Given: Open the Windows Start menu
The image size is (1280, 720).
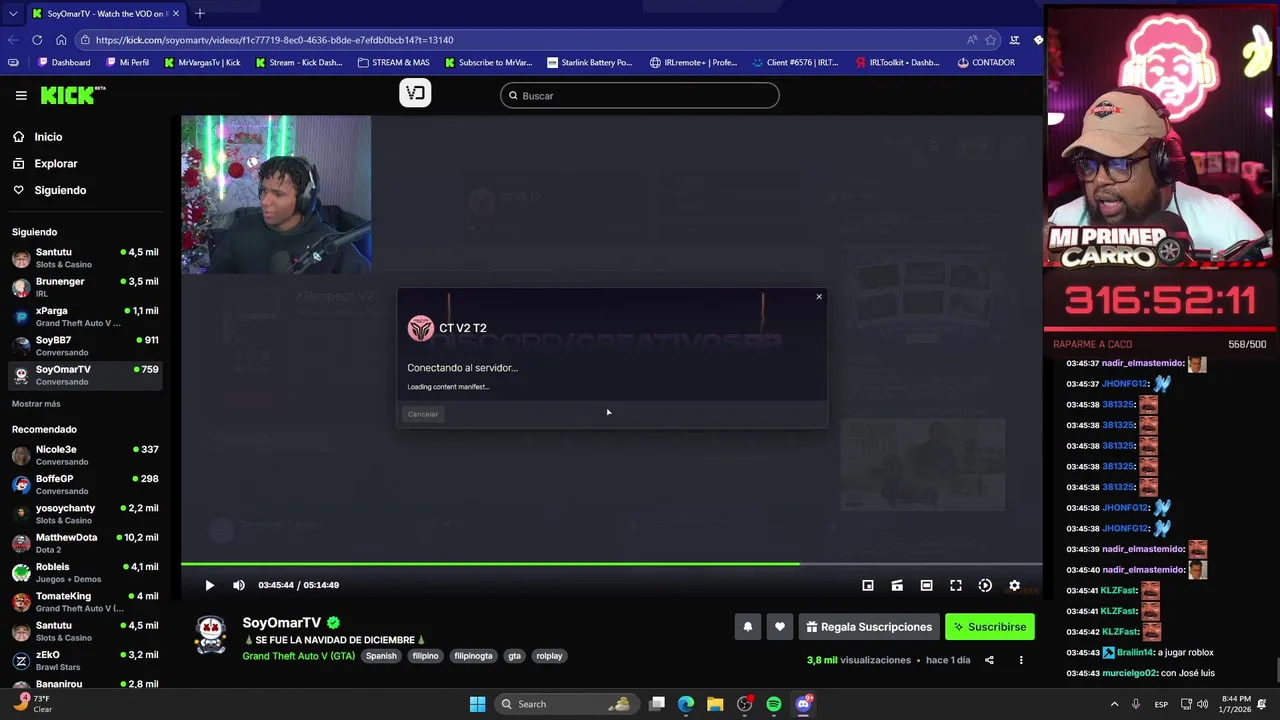Looking at the screenshot, I should coord(478,704).
